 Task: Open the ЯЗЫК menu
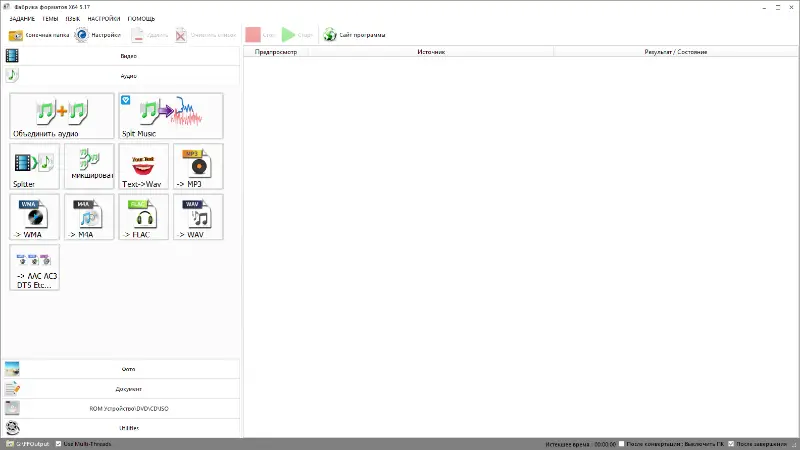click(x=72, y=19)
